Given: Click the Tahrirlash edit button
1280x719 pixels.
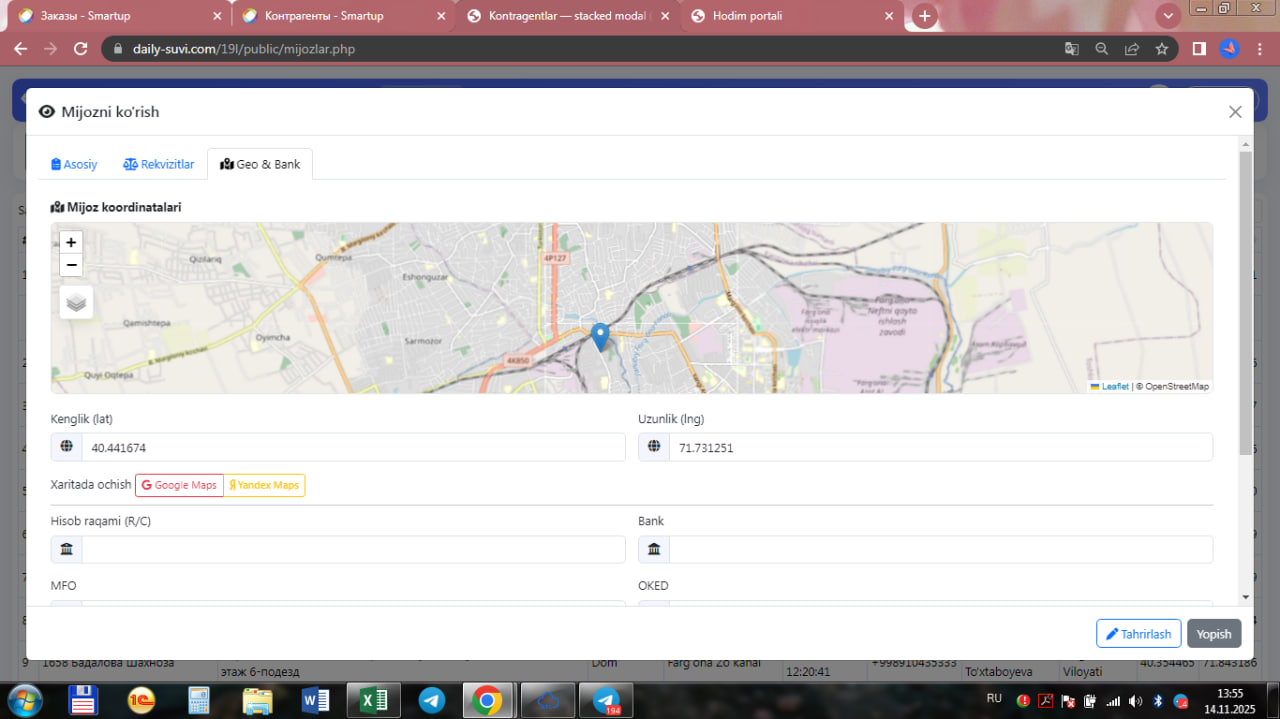Looking at the screenshot, I should coord(1138,634).
